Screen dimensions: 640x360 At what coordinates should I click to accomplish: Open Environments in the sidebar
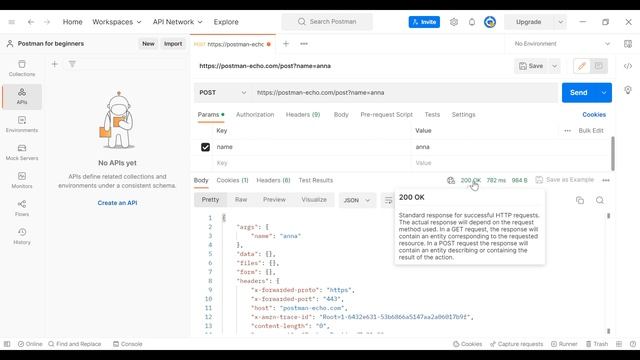click(22, 124)
